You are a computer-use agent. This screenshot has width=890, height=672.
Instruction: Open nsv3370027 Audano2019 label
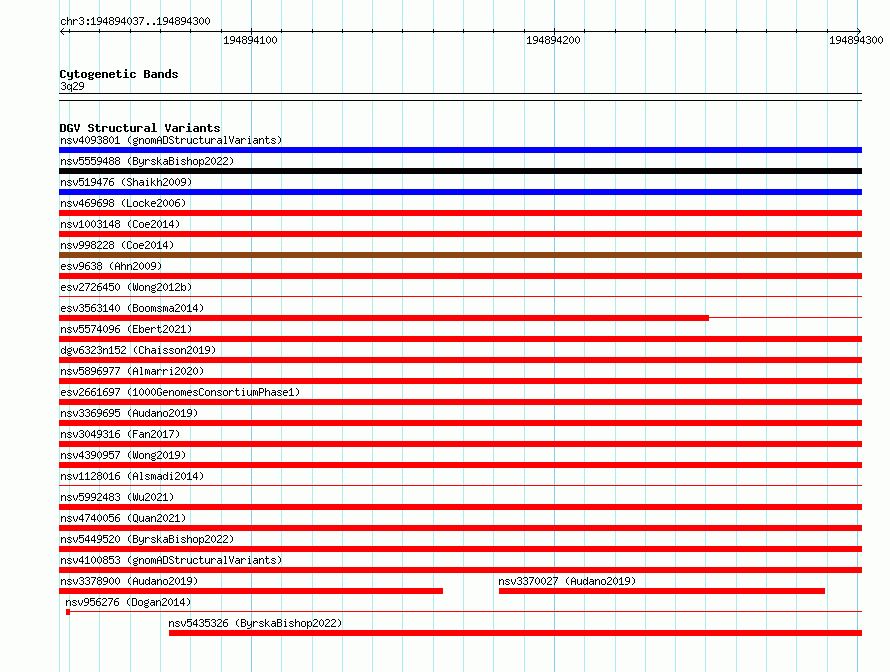coord(567,581)
